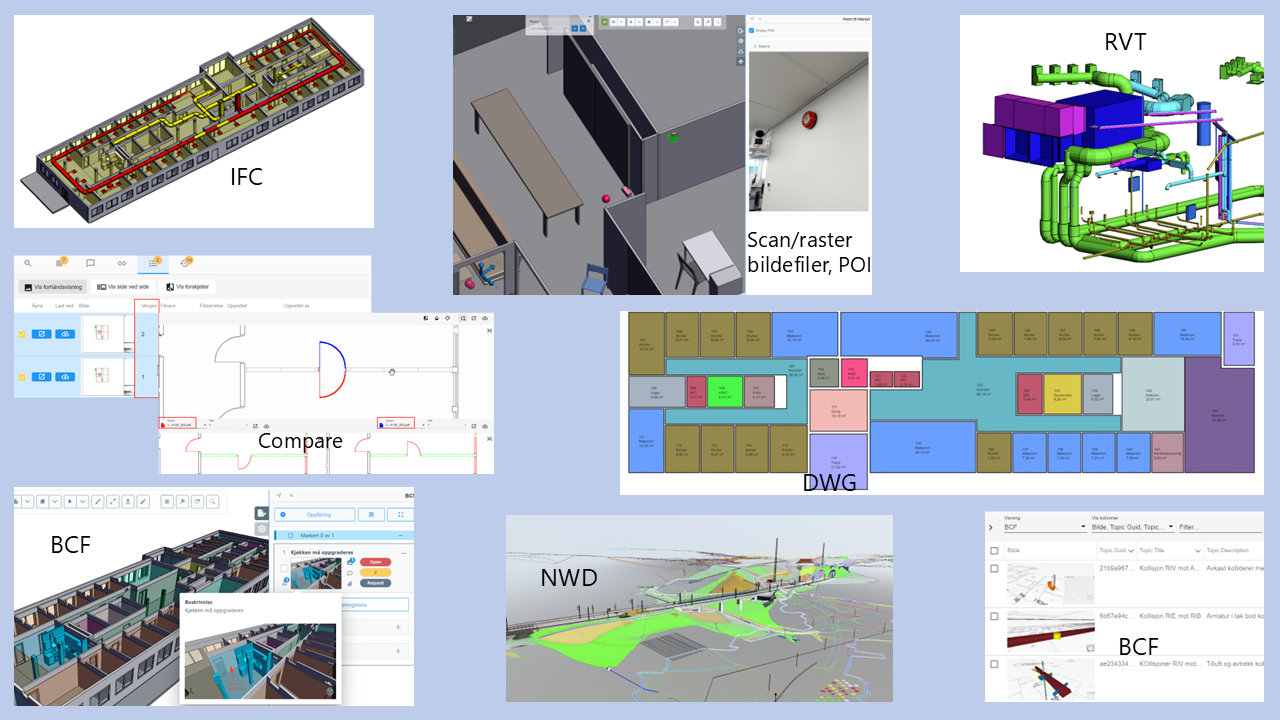Expand the Point 6 entry in POI panel
This screenshot has height=720, width=1280.
pyautogui.click(x=755, y=46)
